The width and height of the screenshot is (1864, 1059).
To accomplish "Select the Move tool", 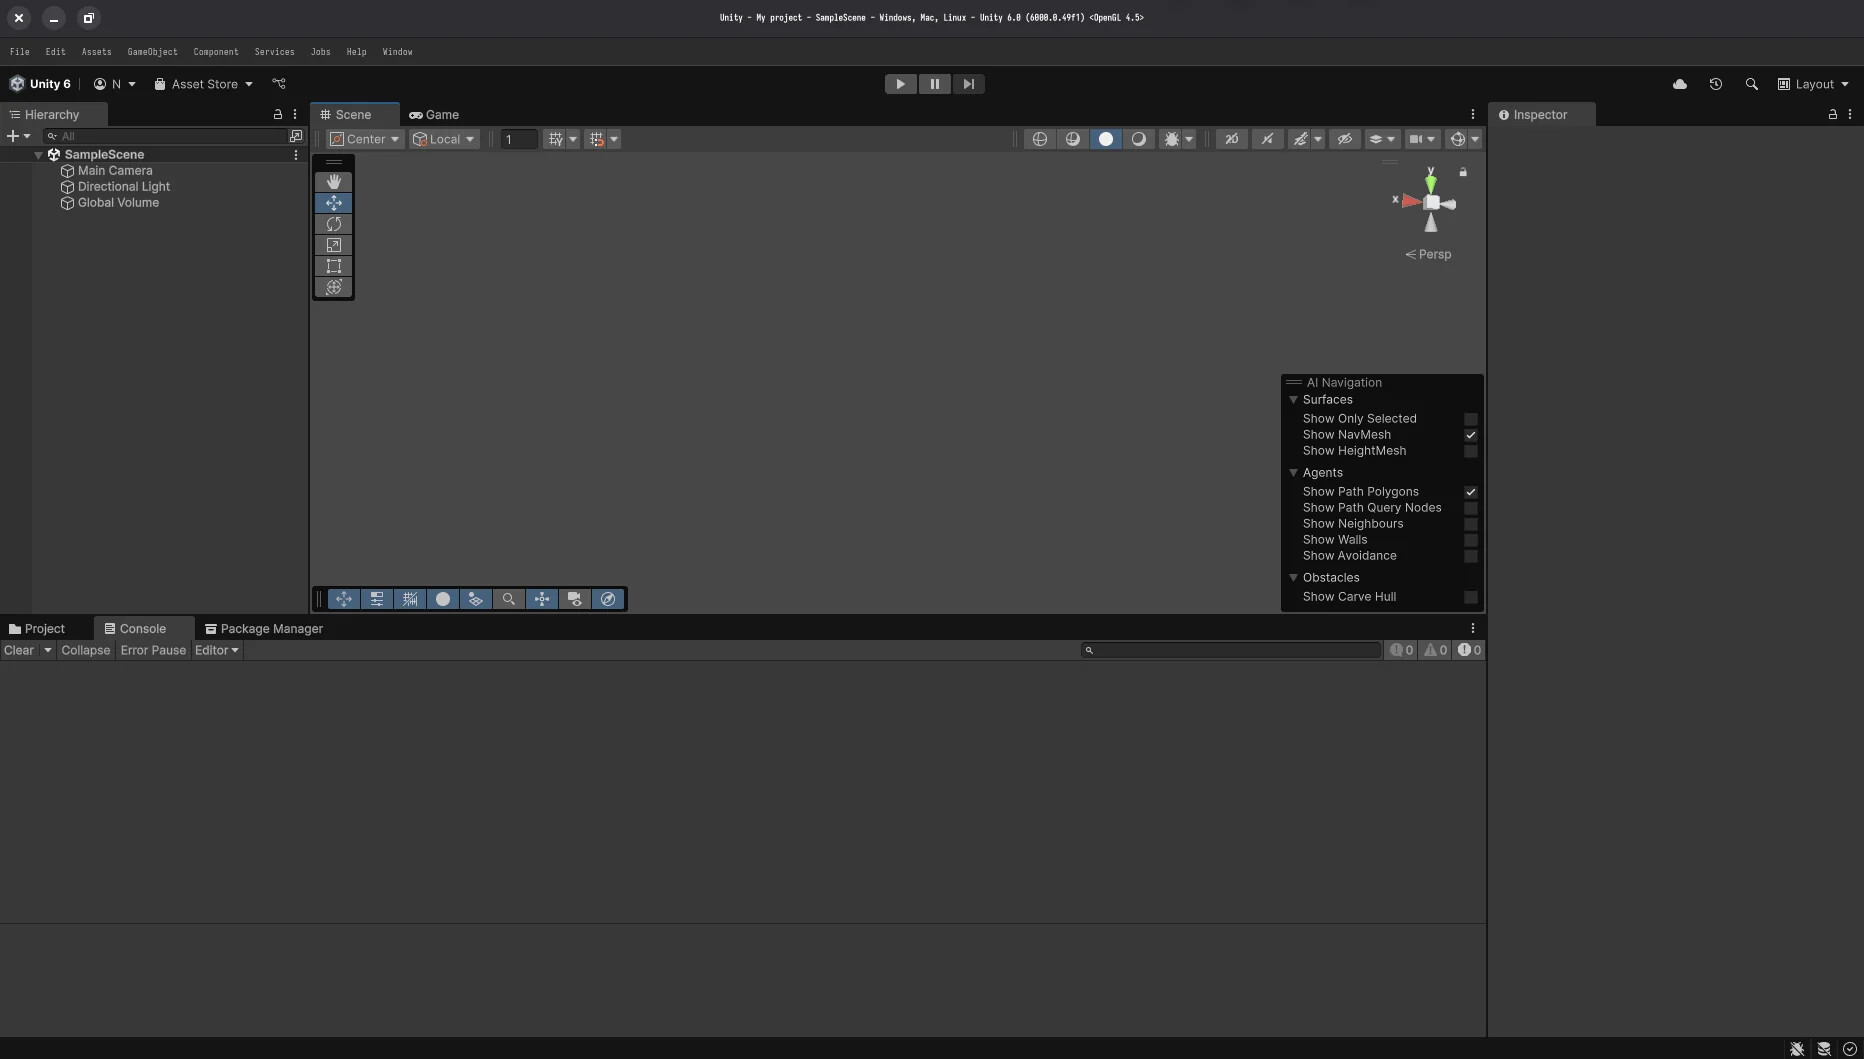I will pos(333,202).
